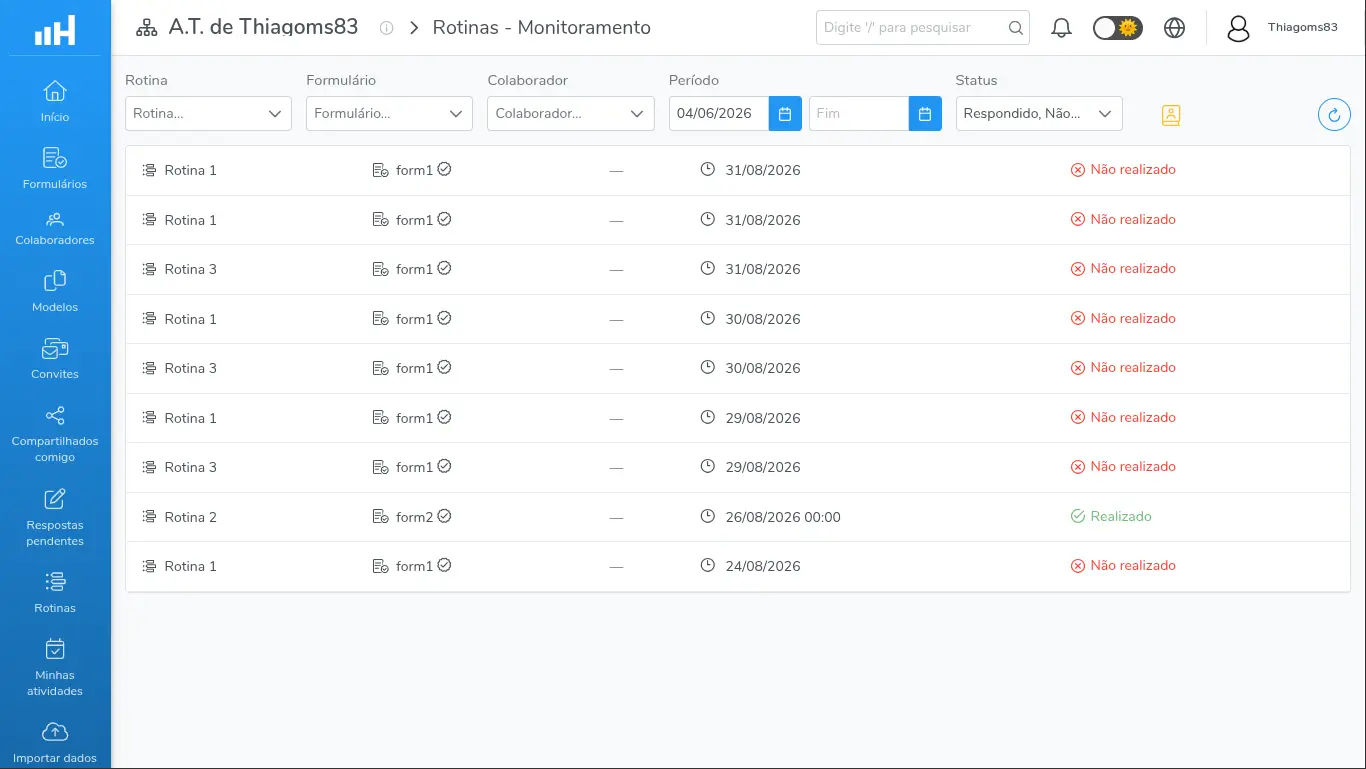
Task: Click the organization hierarchy icon
Action: (147, 28)
